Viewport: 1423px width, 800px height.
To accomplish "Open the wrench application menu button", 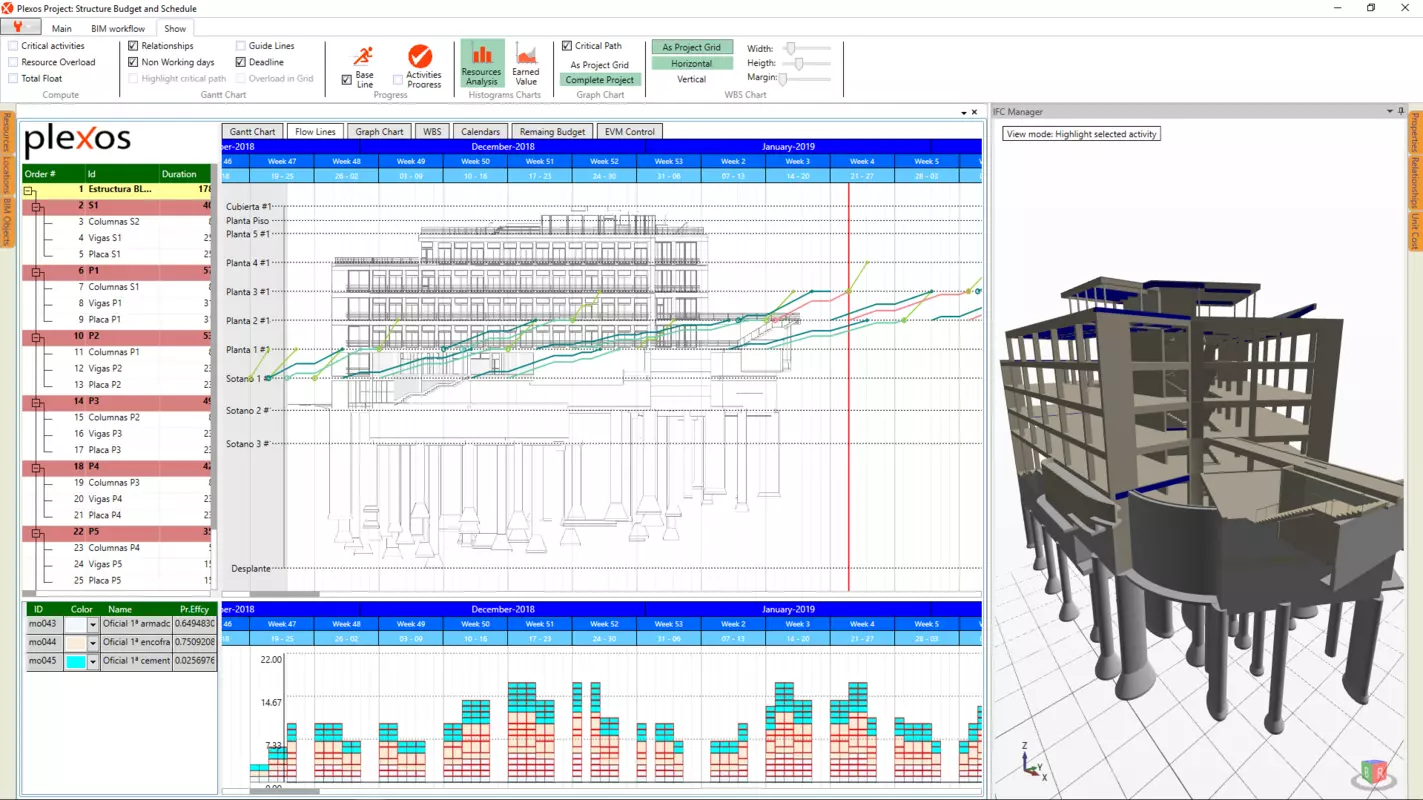I will pyautogui.click(x=21, y=28).
